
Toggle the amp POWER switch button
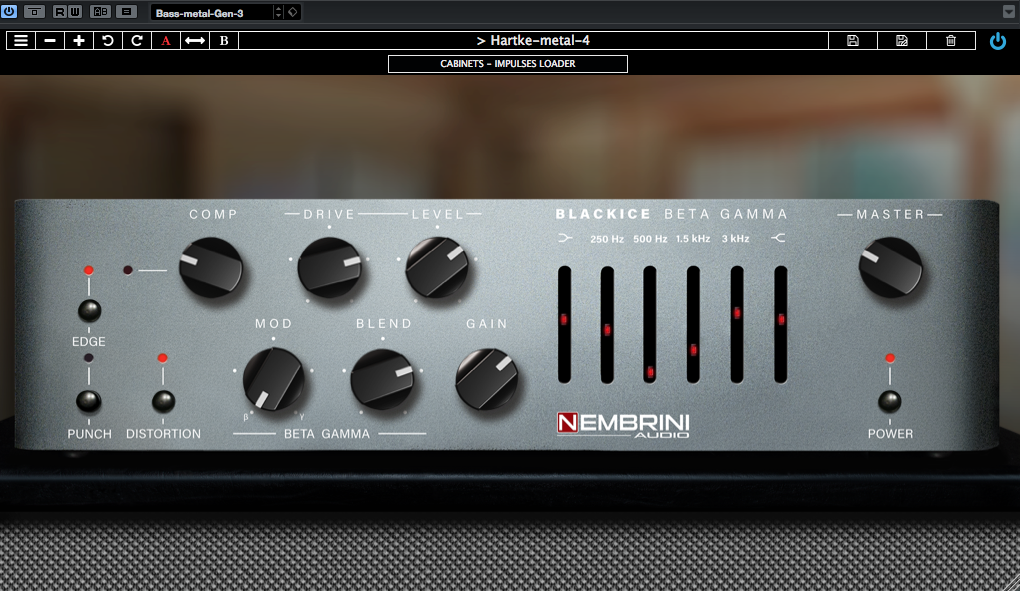coord(890,401)
